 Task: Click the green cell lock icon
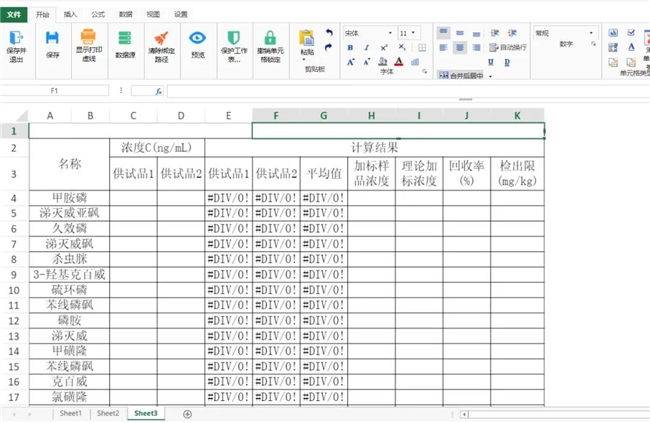(x=270, y=43)
